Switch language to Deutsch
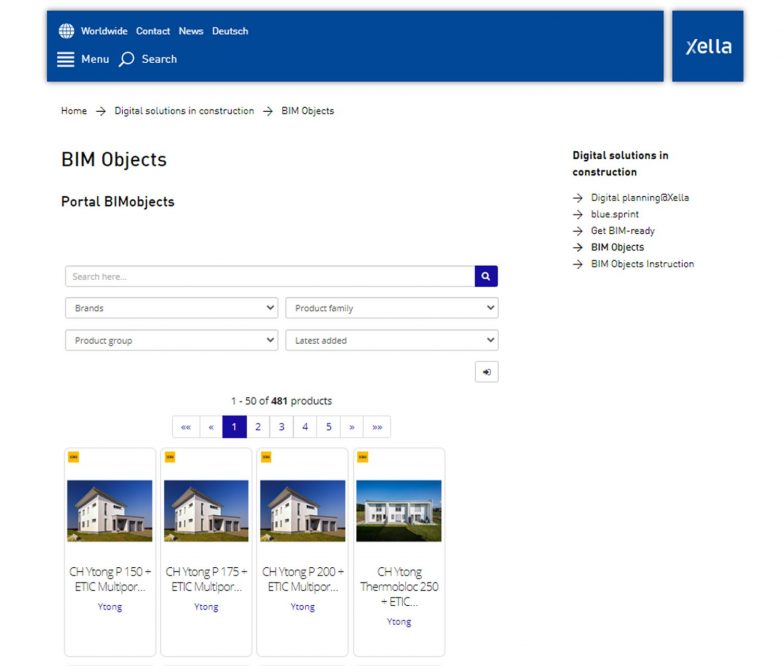 pos(230,31)
